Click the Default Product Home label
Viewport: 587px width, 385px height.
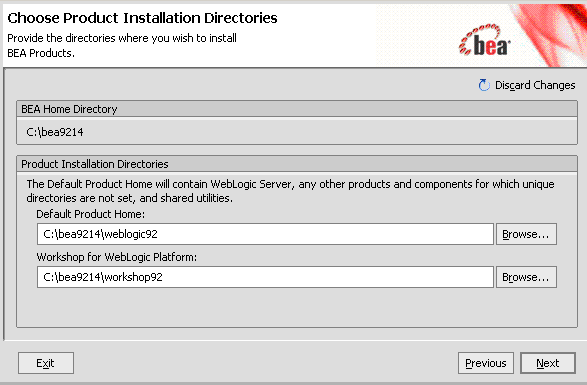coord(91,214)
